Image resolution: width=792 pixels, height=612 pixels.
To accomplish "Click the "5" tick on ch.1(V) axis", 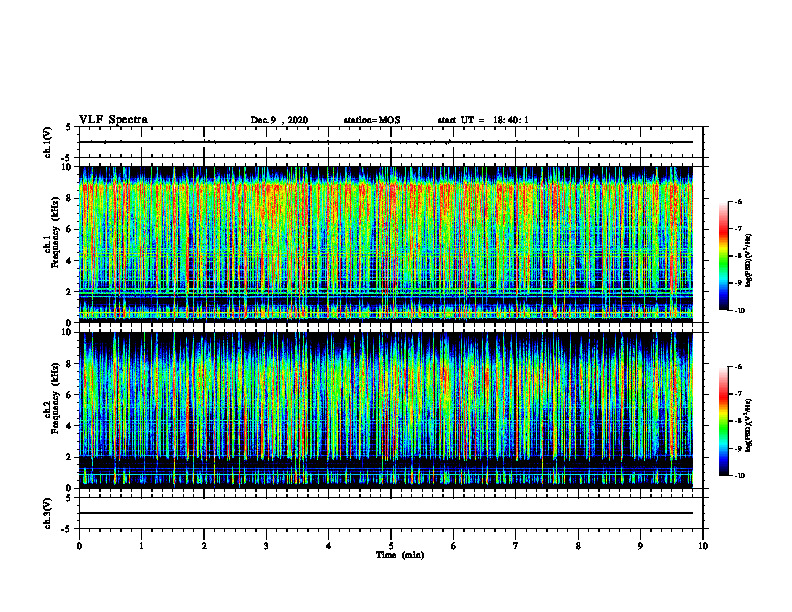I will (69, 128).
